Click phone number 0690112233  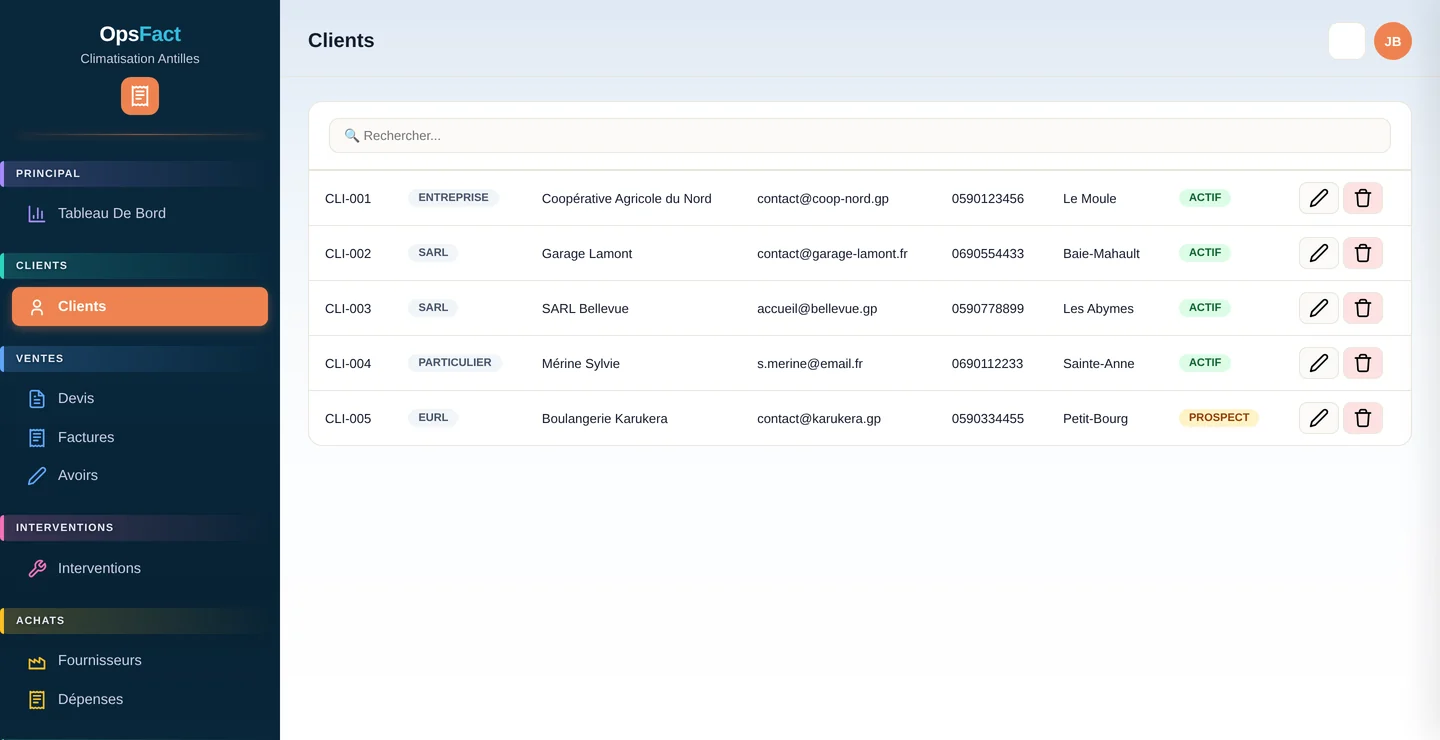tap(987, 364)
